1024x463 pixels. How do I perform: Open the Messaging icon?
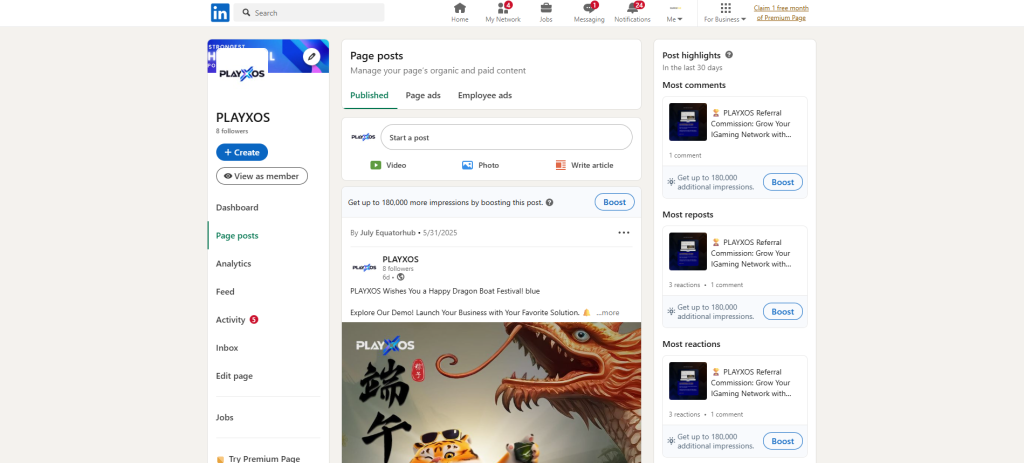589,12
